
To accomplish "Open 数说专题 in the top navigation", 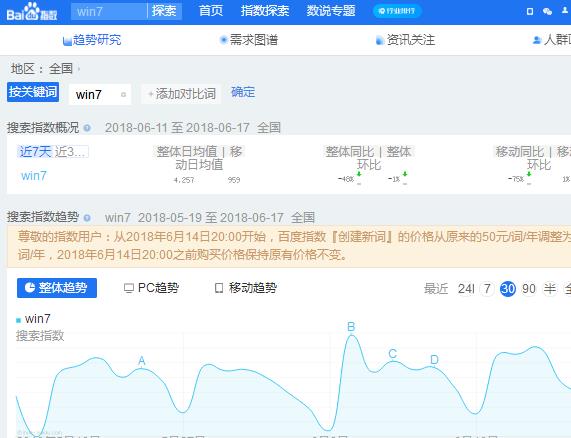I will [331, 11].
